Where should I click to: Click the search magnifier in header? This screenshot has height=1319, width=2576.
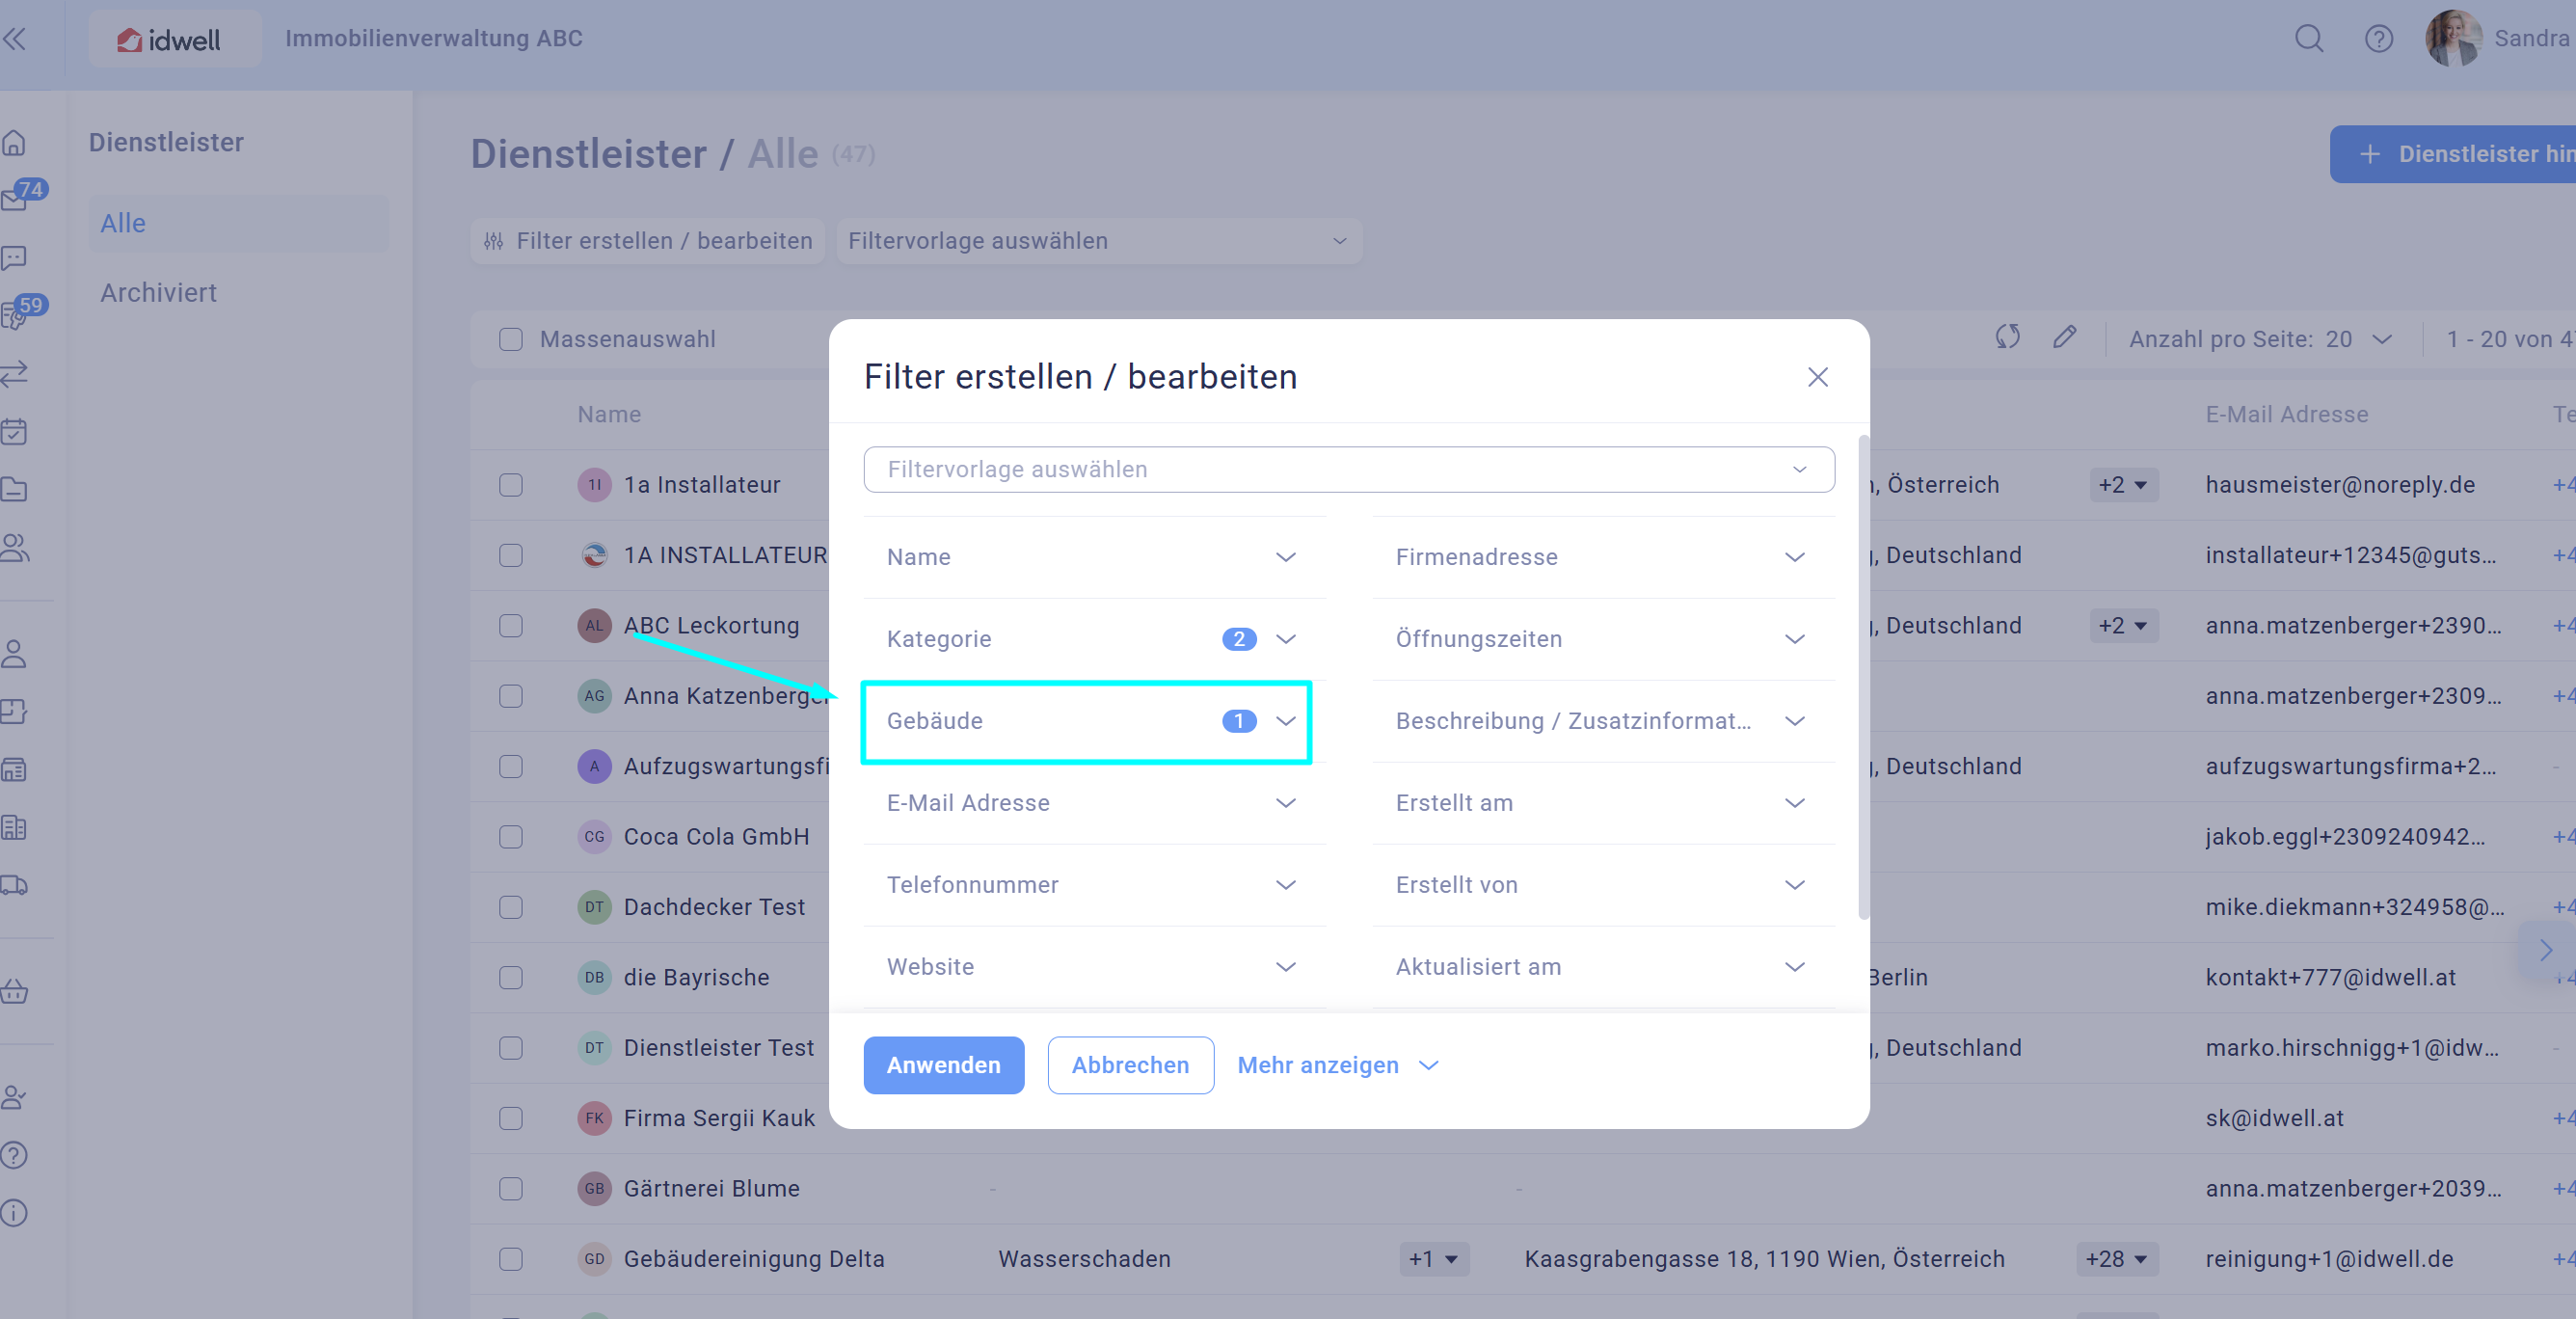pos(2309,39)
